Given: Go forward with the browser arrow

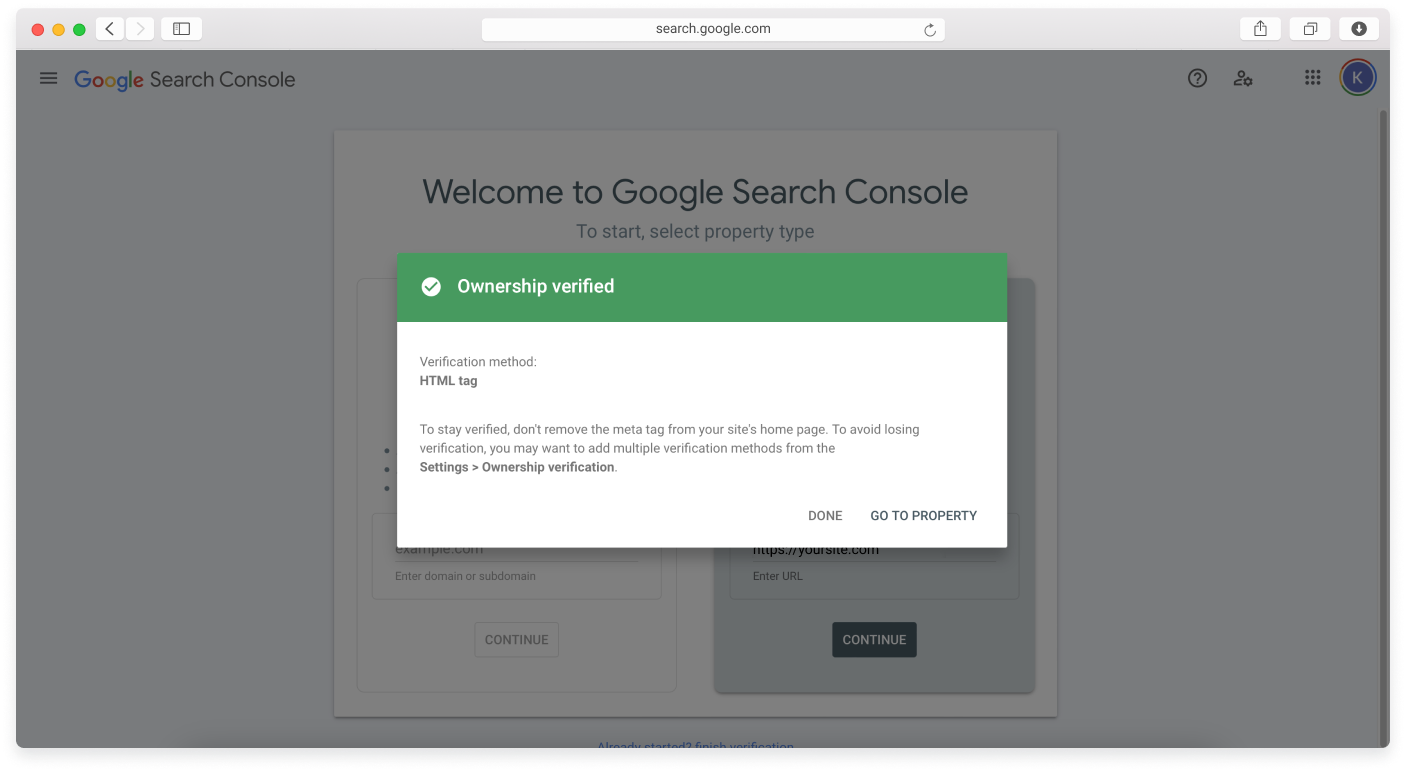Looking at the screenshot, I should click(139, 29).
